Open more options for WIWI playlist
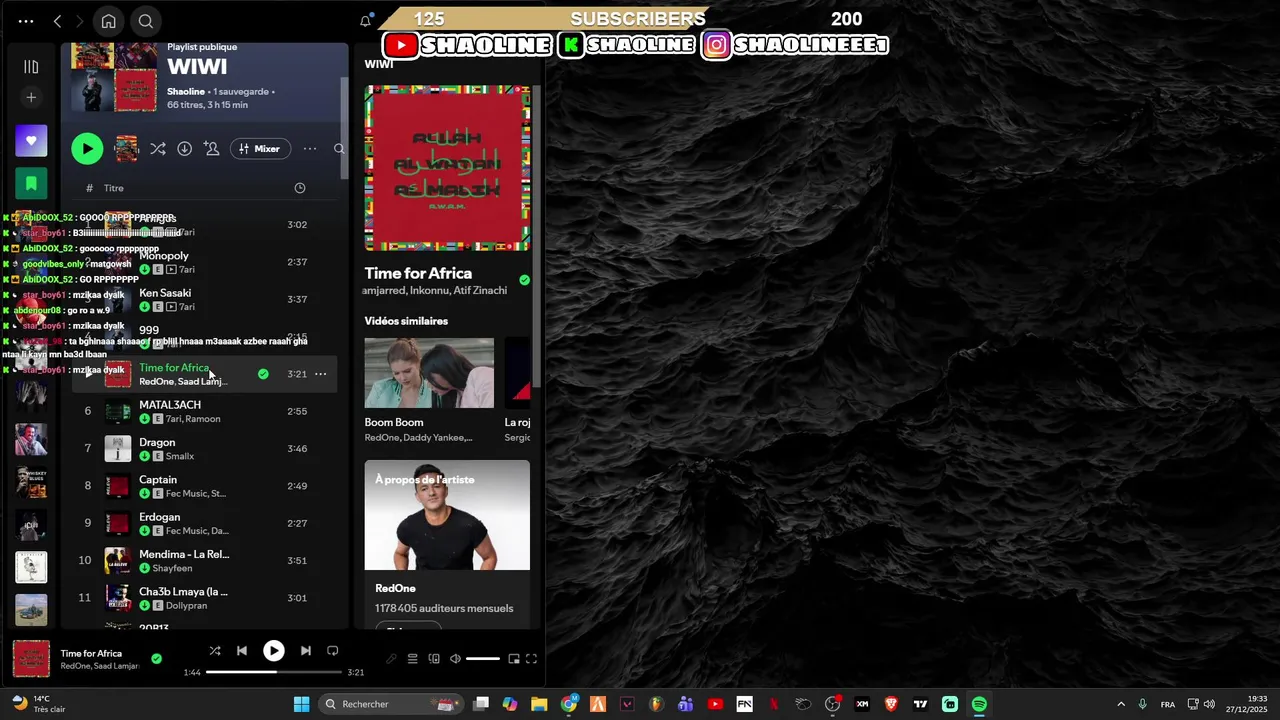This screenshot has height=720, width=1280. [310, 149]
